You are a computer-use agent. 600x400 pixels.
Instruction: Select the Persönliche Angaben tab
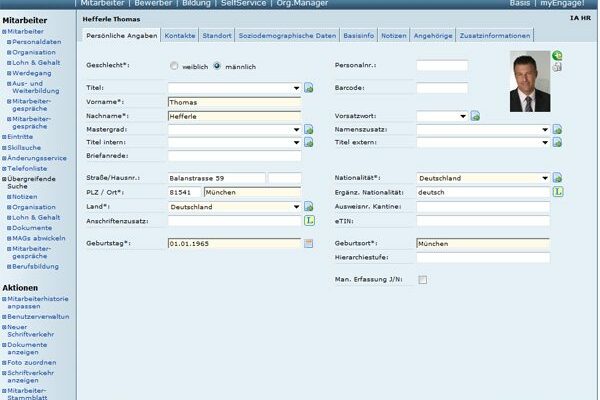(x=122, y=36)
